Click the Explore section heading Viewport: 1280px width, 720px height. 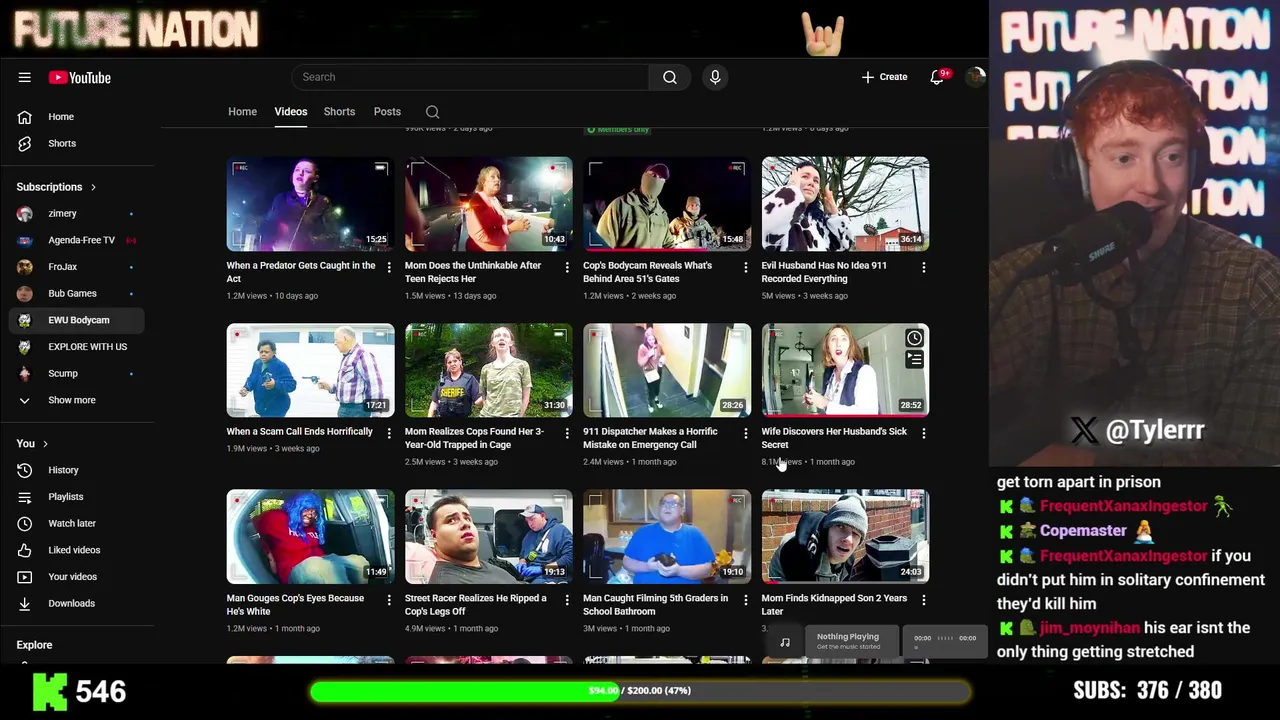[x=34, y=645]
